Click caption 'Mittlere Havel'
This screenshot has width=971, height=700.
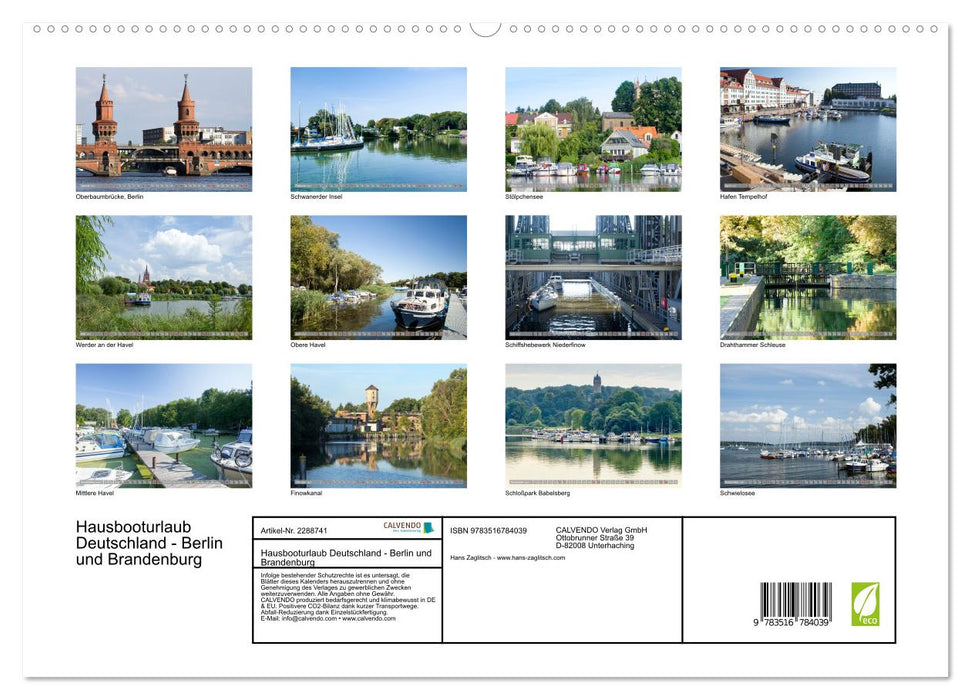pos(95,493)
